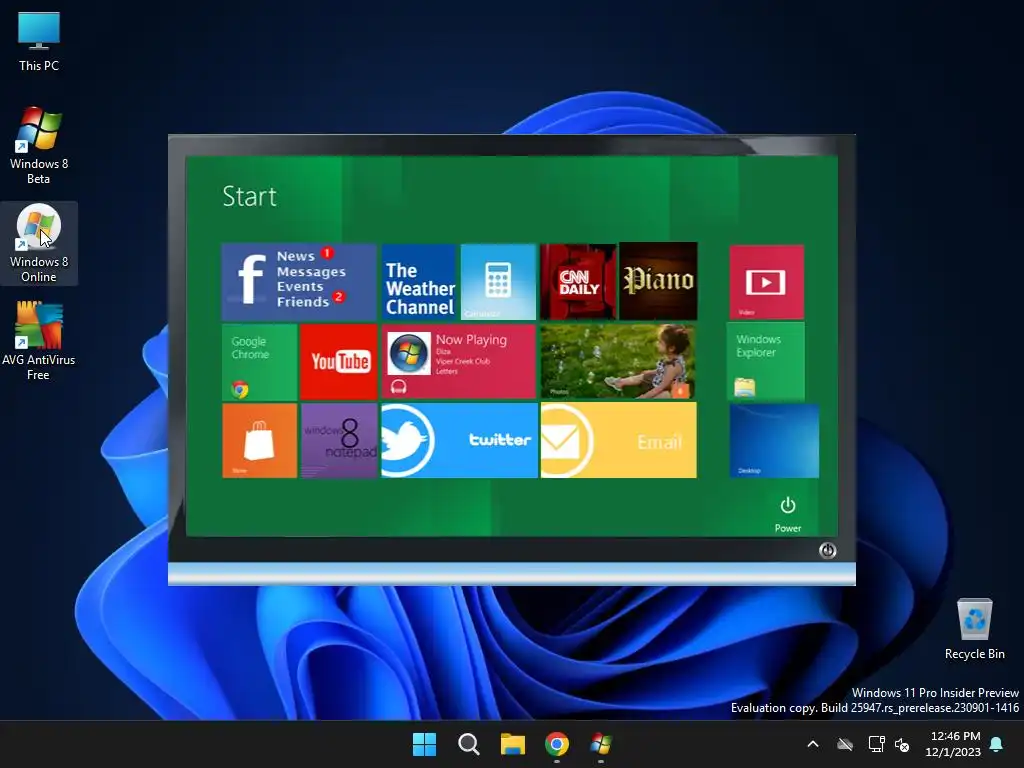Click the muted volume tray icon
The image size is (1024, 768).
[x=902, y=744]
